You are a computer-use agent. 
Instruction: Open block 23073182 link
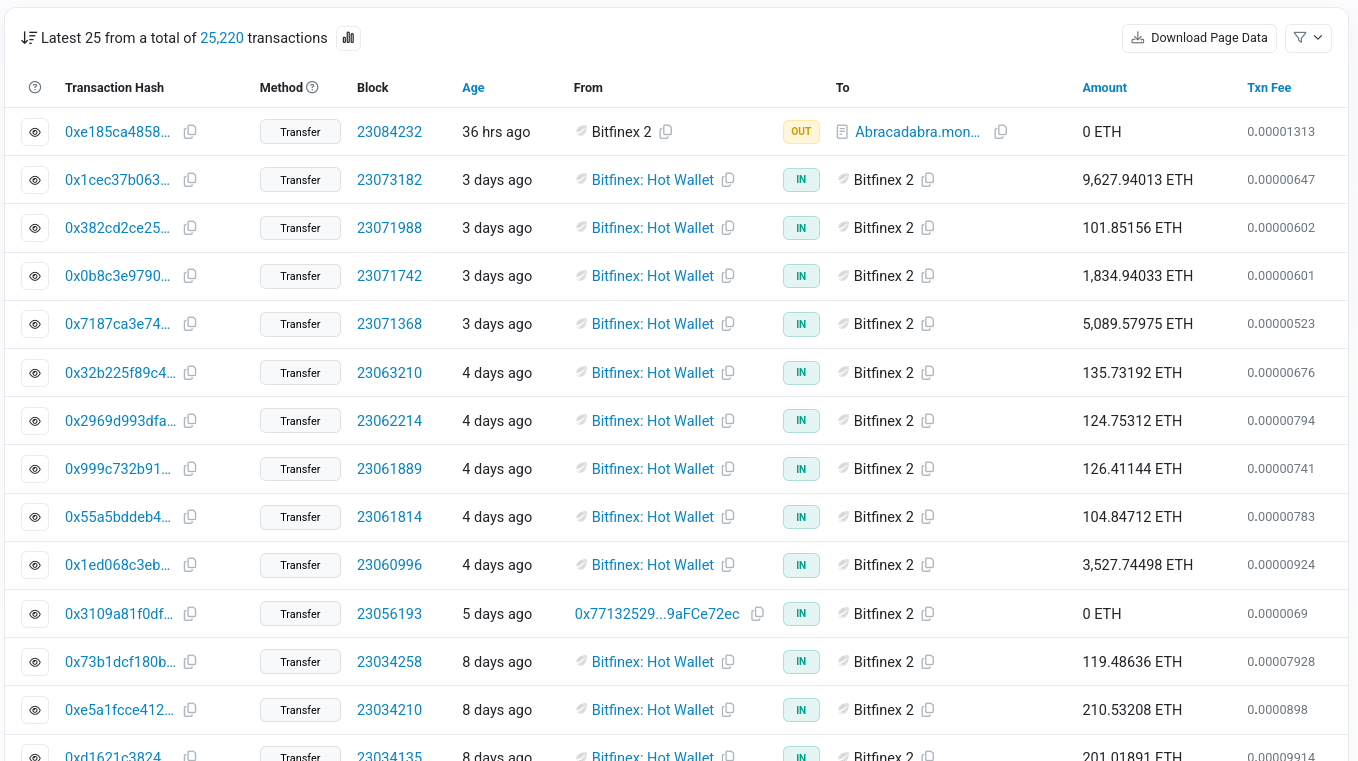pyautogui.click(x=389, y=180)
